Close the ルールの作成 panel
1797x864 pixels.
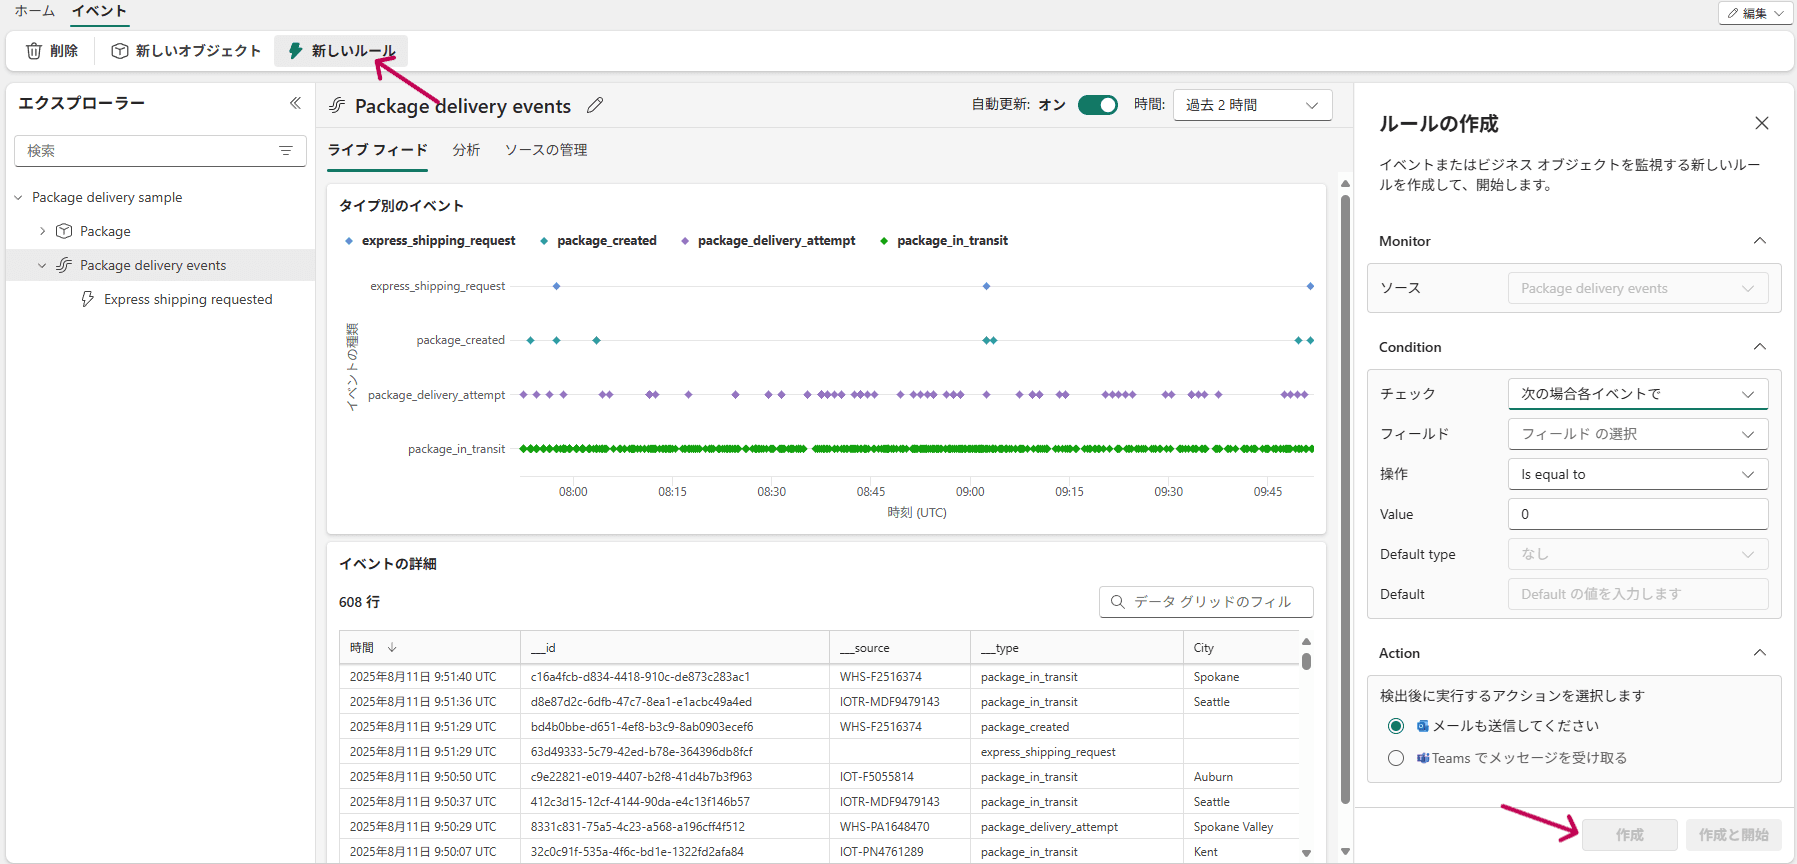(x=1761, y=123)
